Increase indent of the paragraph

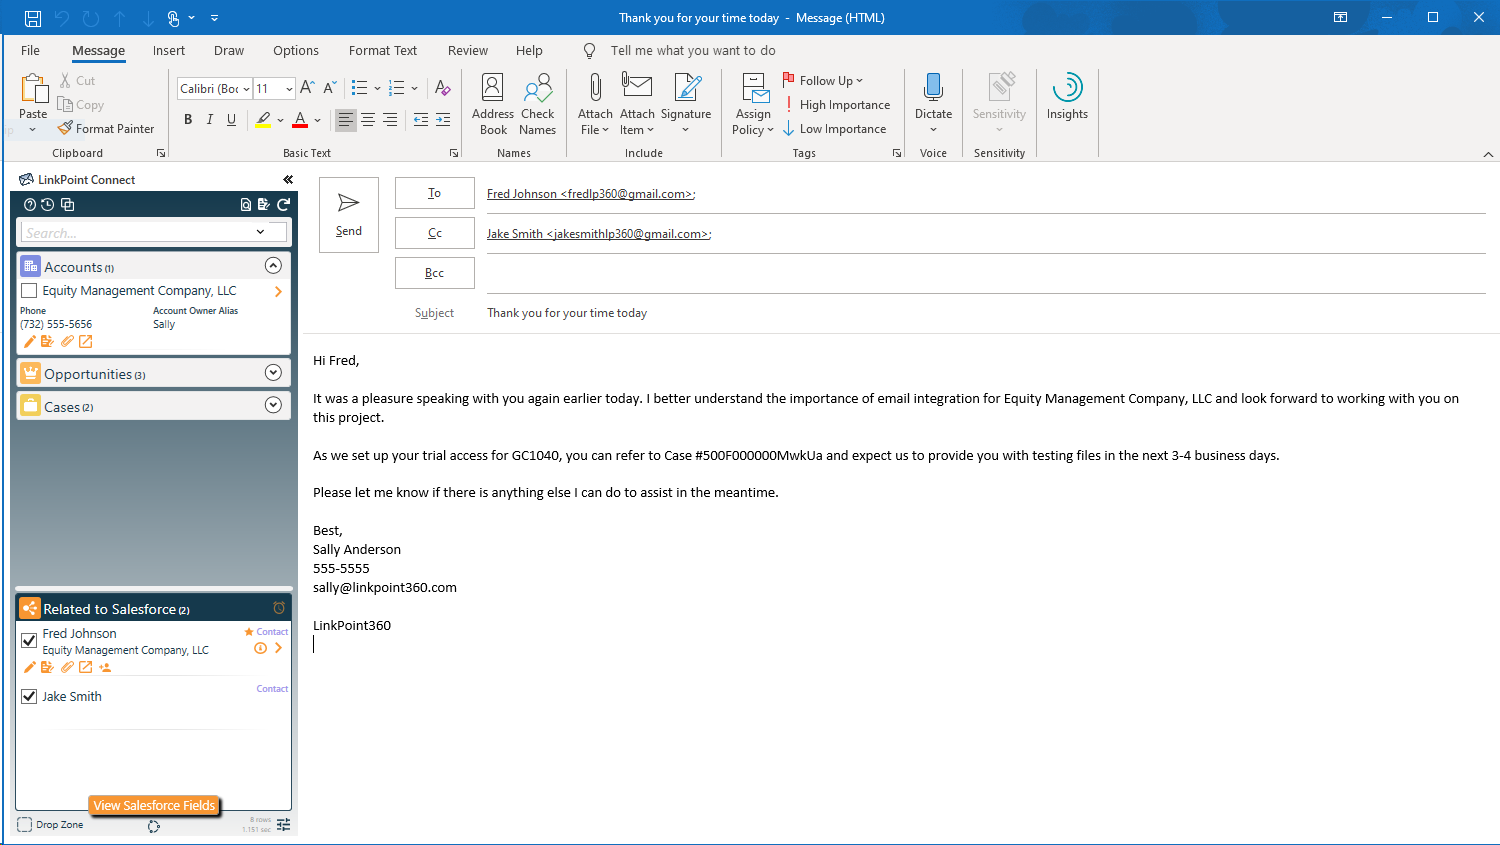click(x=443, y=120)
